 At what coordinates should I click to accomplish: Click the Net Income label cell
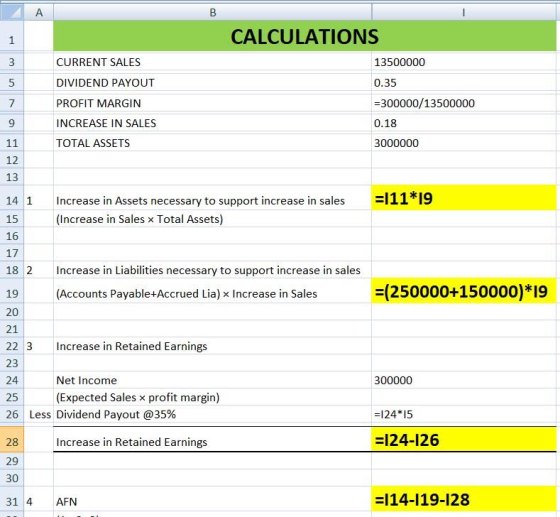[x=212, y=380]
